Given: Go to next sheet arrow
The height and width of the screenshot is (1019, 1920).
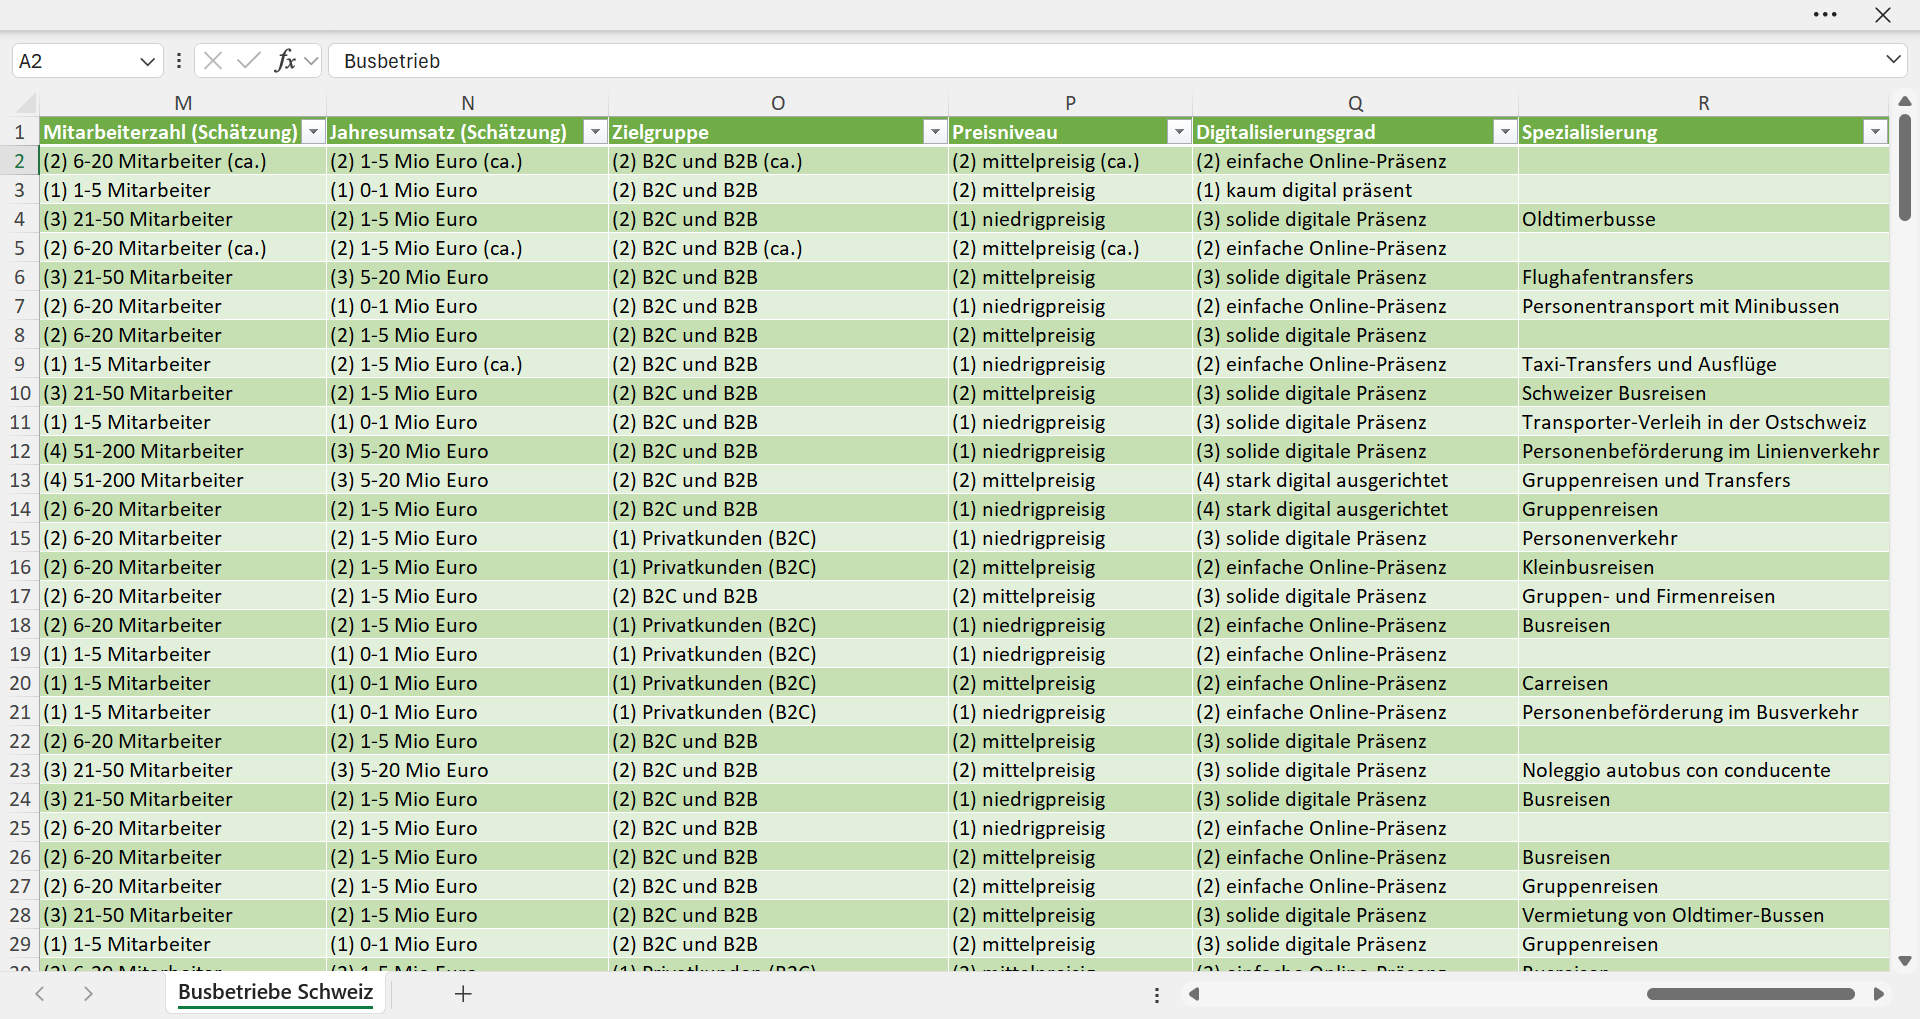Looking at the screenshot, I should coord(88,994).
